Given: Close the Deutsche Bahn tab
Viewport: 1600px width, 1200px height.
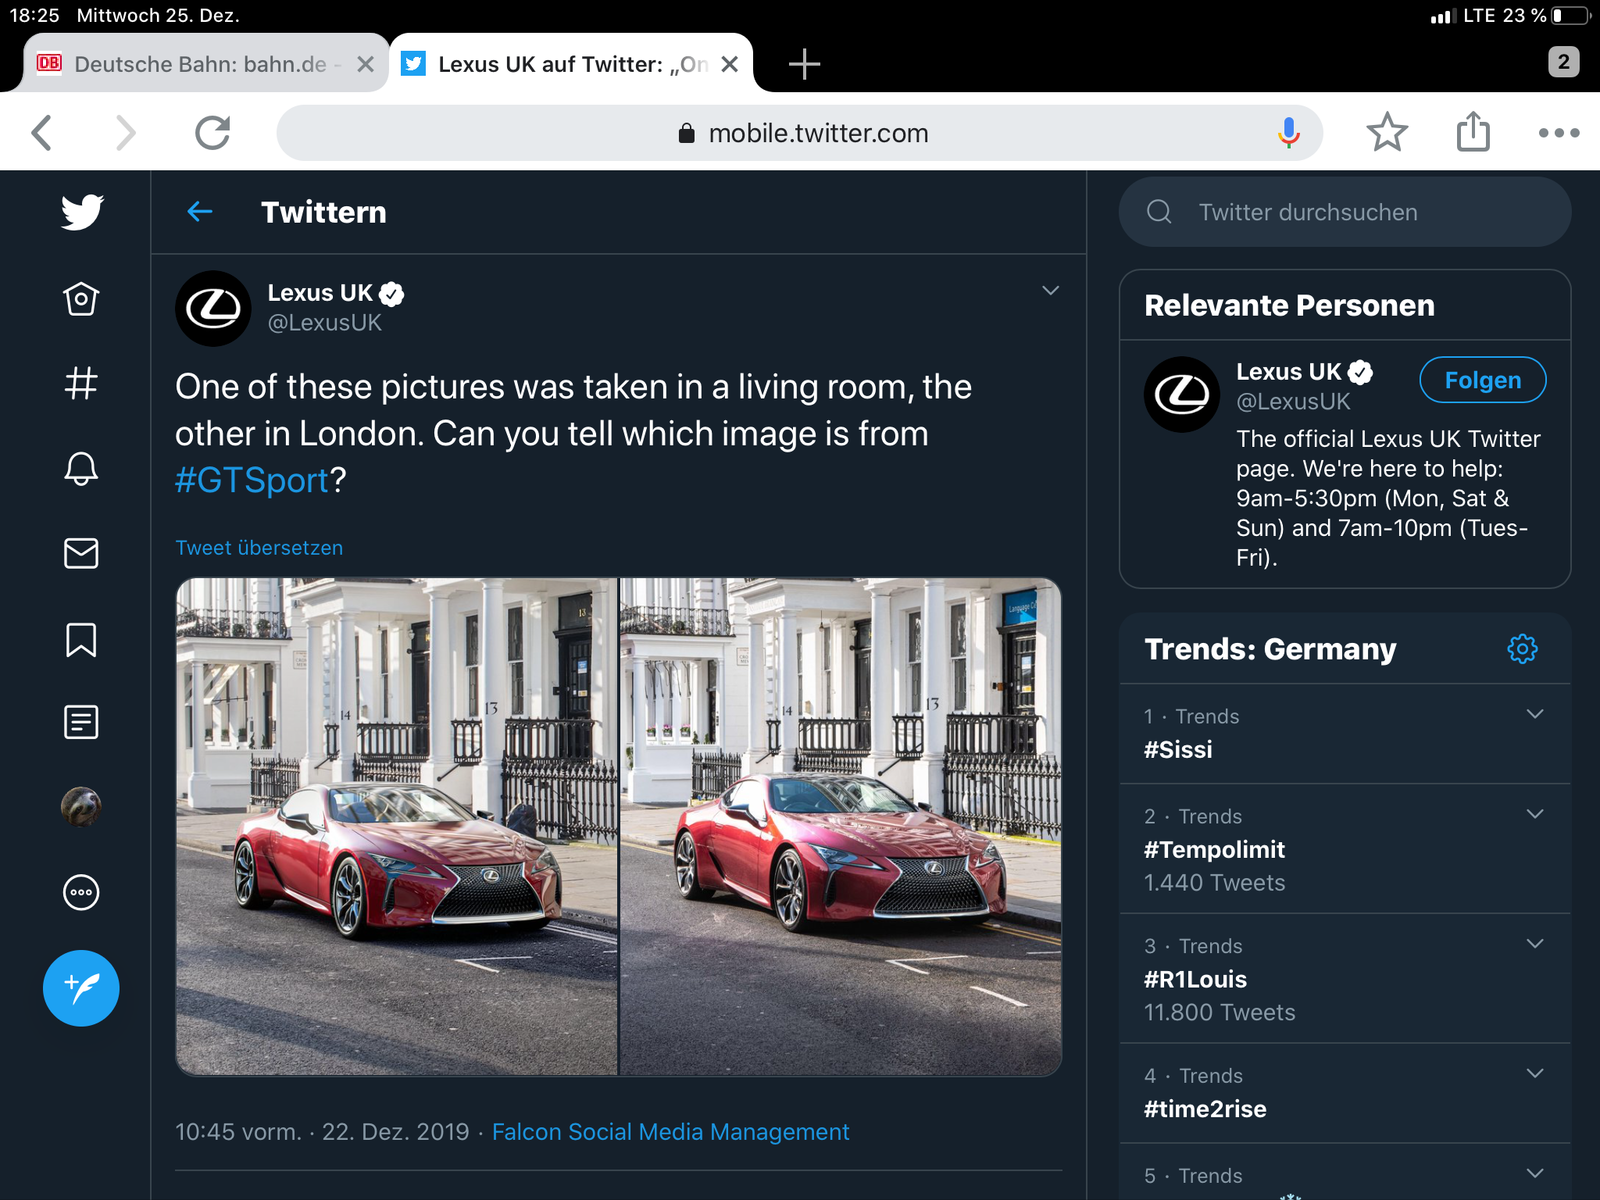Looking at the screenshot, I should click(x=366, y=64).
